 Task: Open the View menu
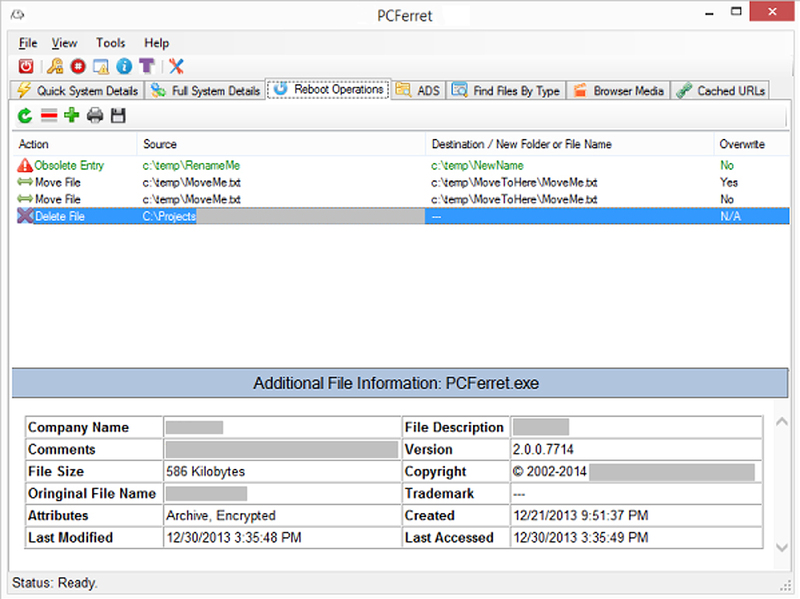pyautogui.click(x=64, y=43)
